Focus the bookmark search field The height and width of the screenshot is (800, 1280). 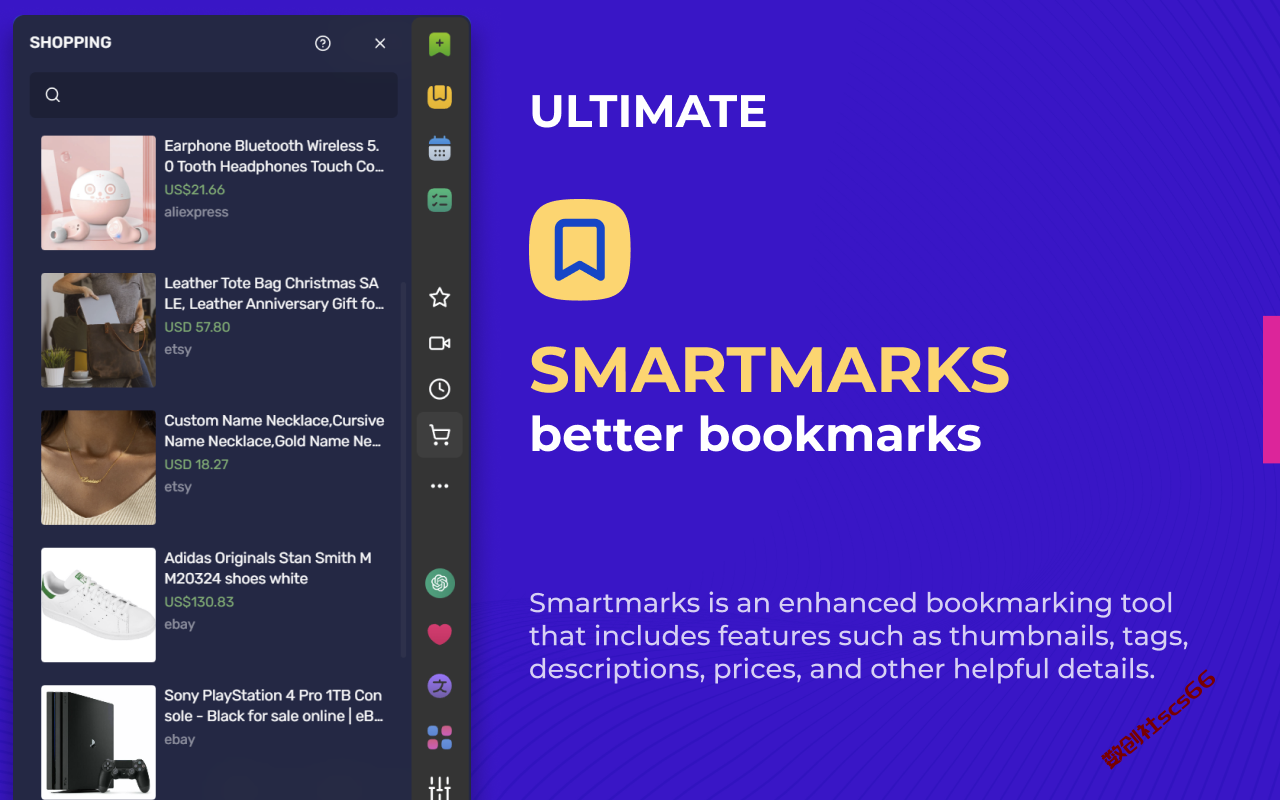coord(214,95)
